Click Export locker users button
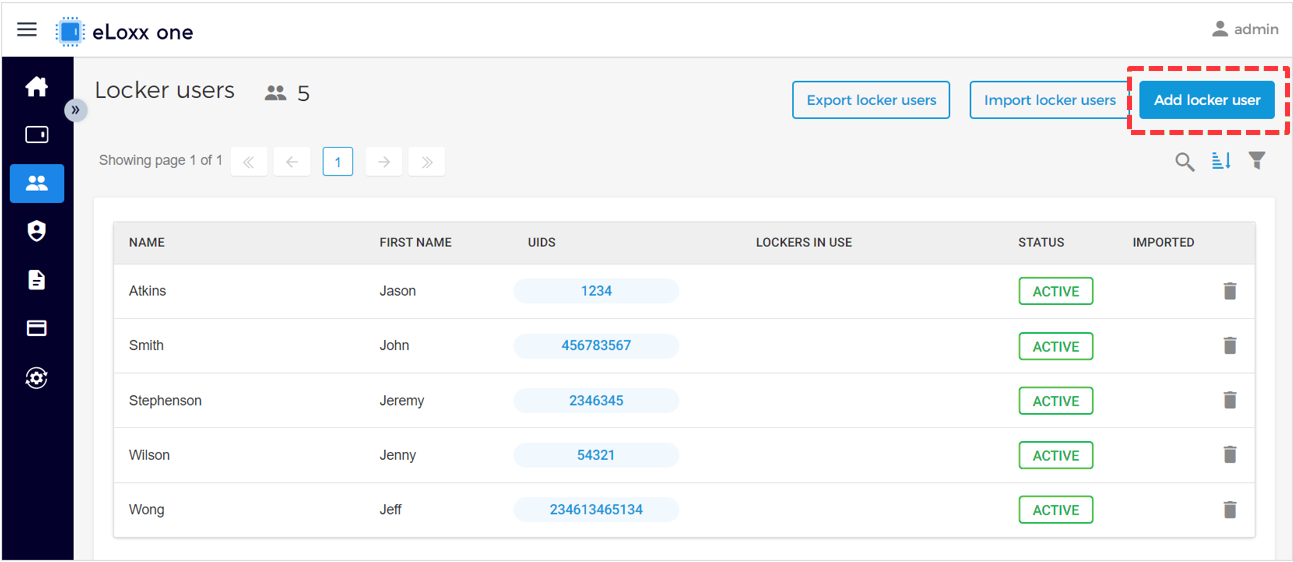The height and width of the screenshot is (562, 1293). pyautogui.click(x=871, y=100)
